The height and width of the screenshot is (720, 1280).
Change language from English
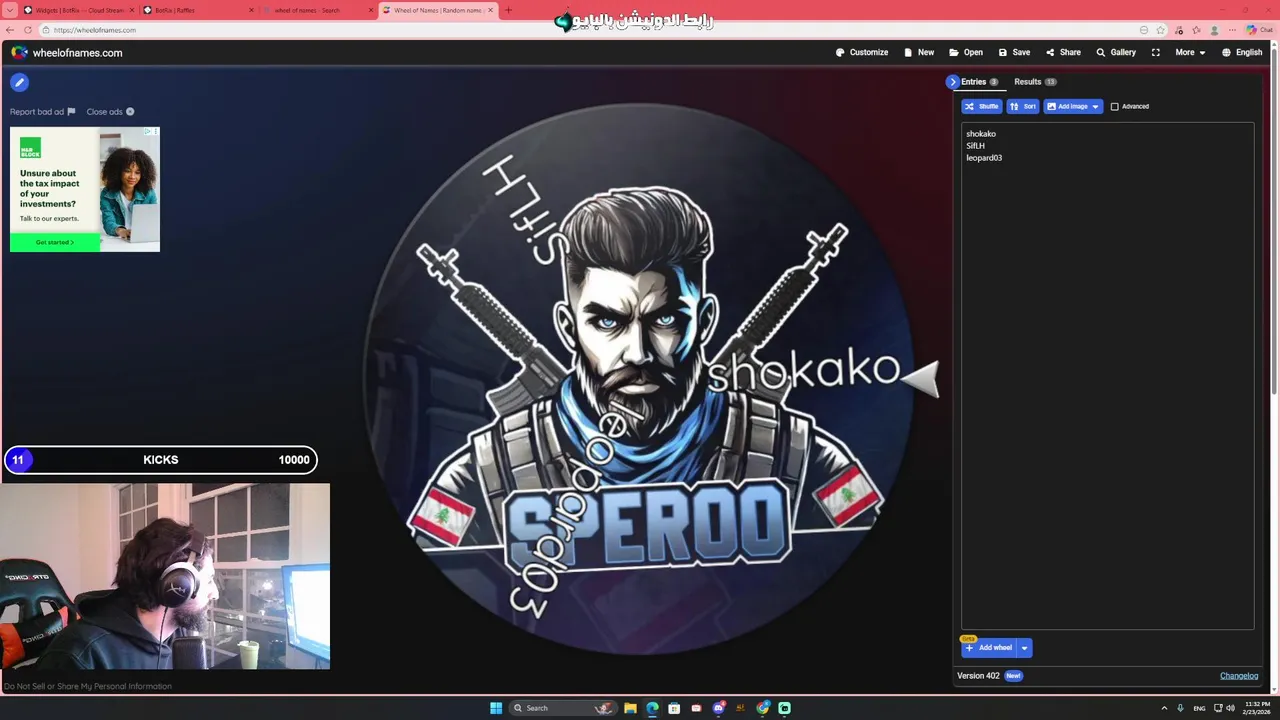point(1242,52)
